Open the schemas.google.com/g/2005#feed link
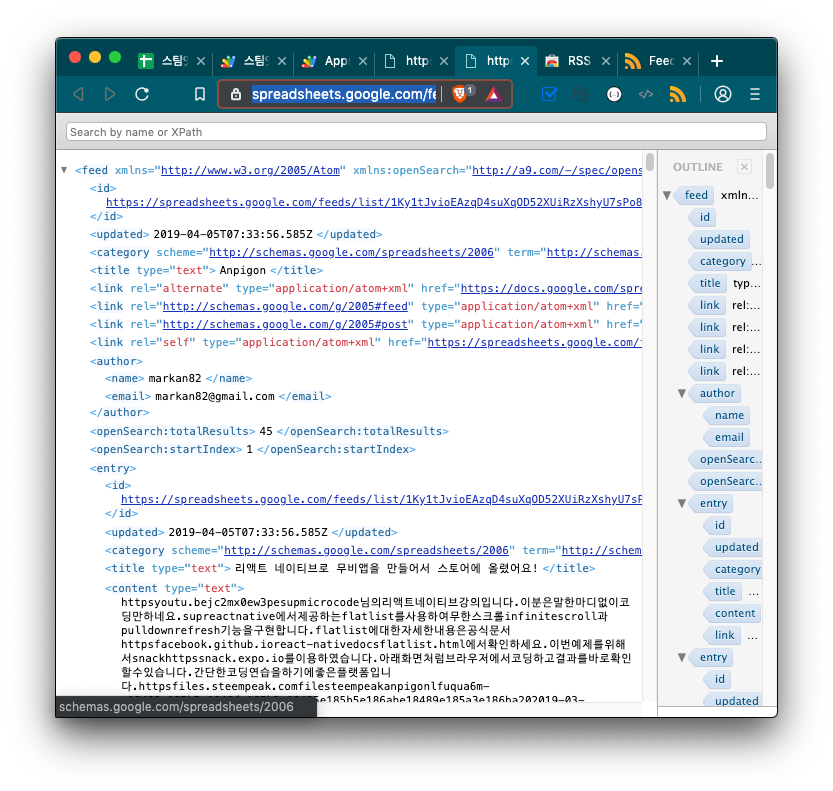 point(285,306)
